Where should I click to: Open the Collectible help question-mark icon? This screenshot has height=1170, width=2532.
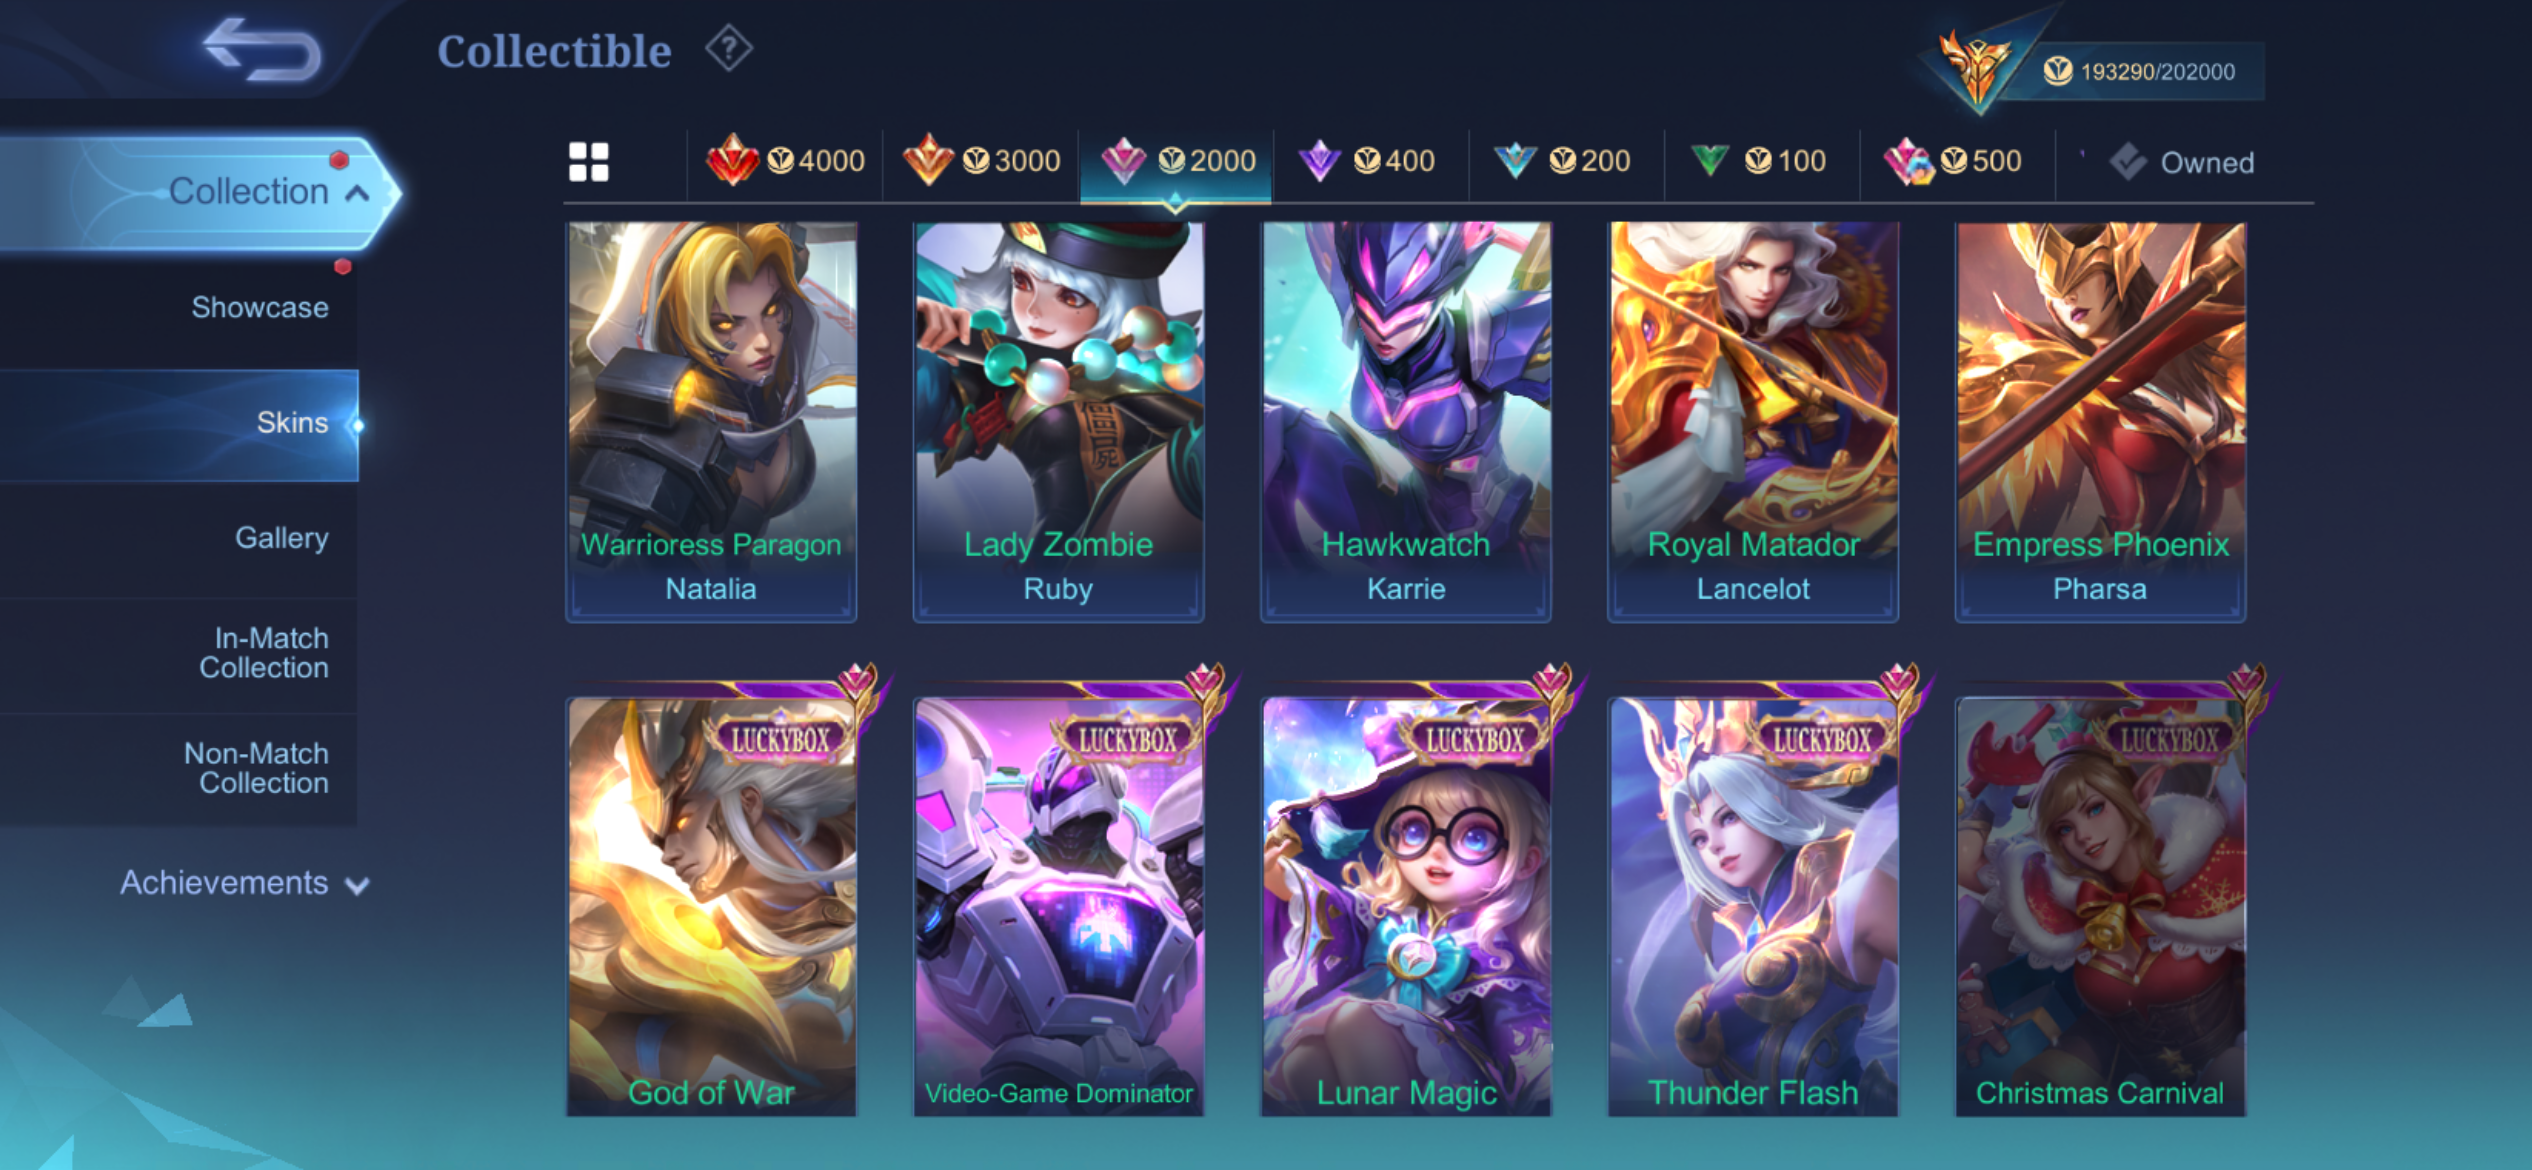point(729,48)
